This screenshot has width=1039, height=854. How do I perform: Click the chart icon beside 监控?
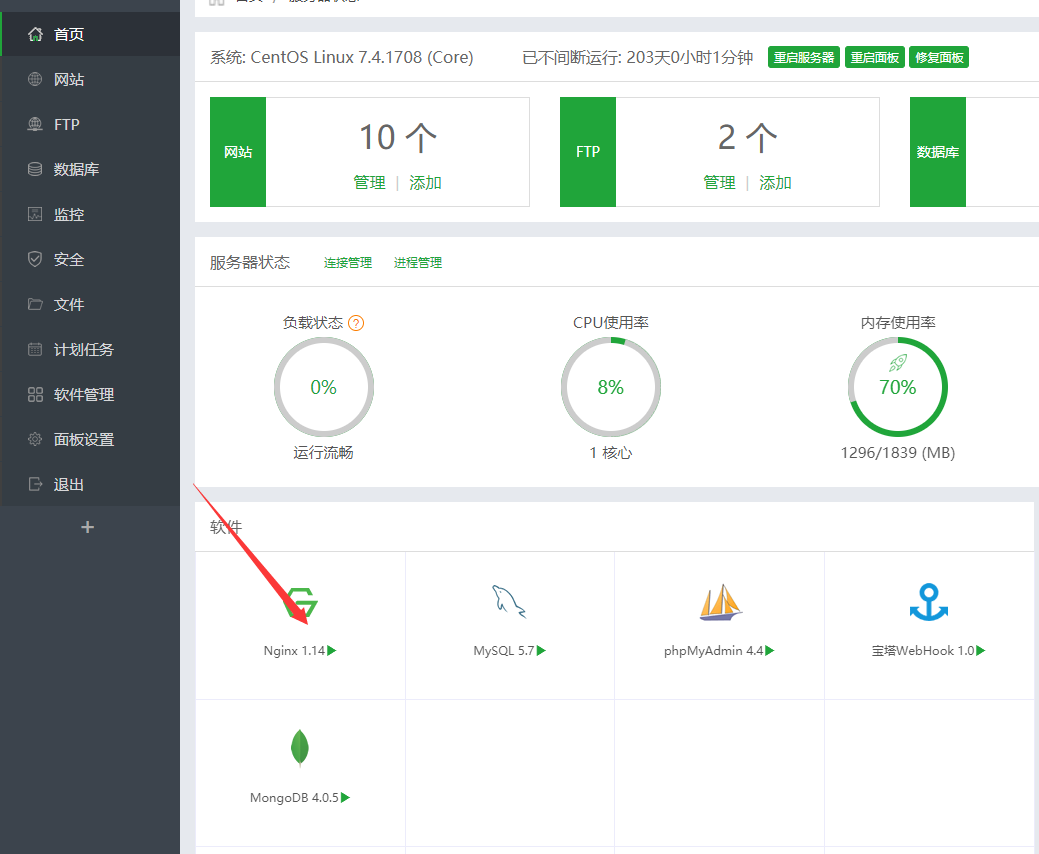pos(35,214)
